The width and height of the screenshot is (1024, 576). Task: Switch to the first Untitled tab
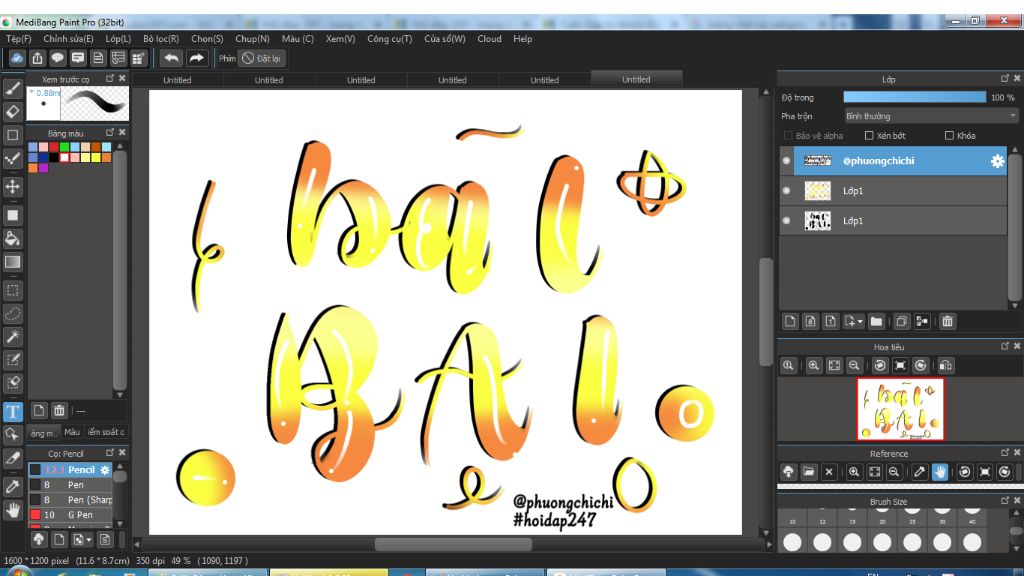[177, 80]
